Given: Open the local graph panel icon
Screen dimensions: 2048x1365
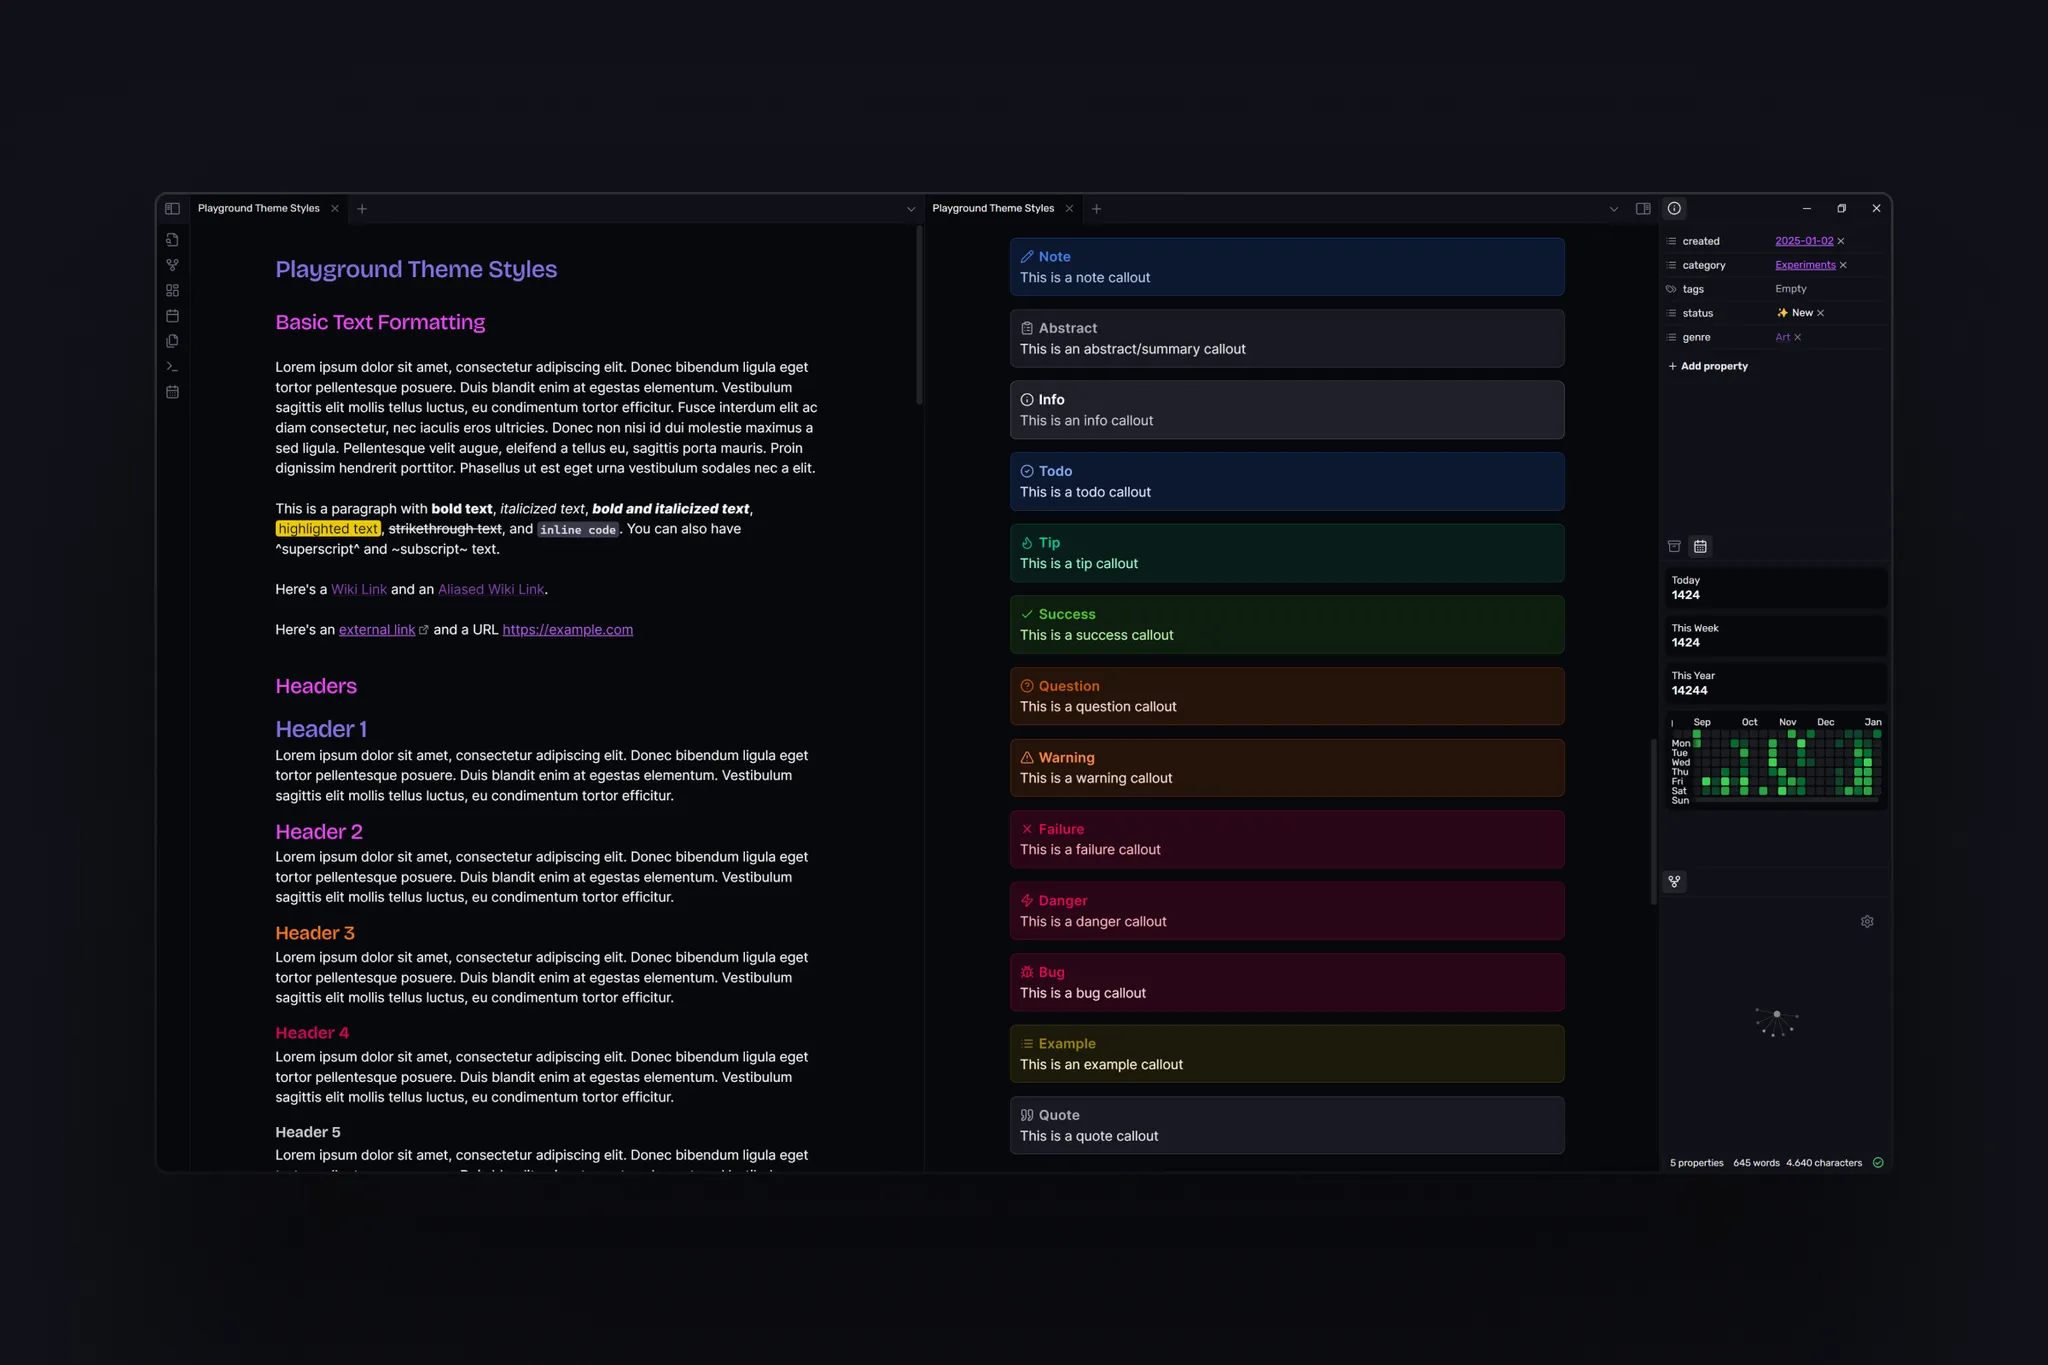Looking at the screenshot, I should pyautogui.click(x=1674, y=881).
